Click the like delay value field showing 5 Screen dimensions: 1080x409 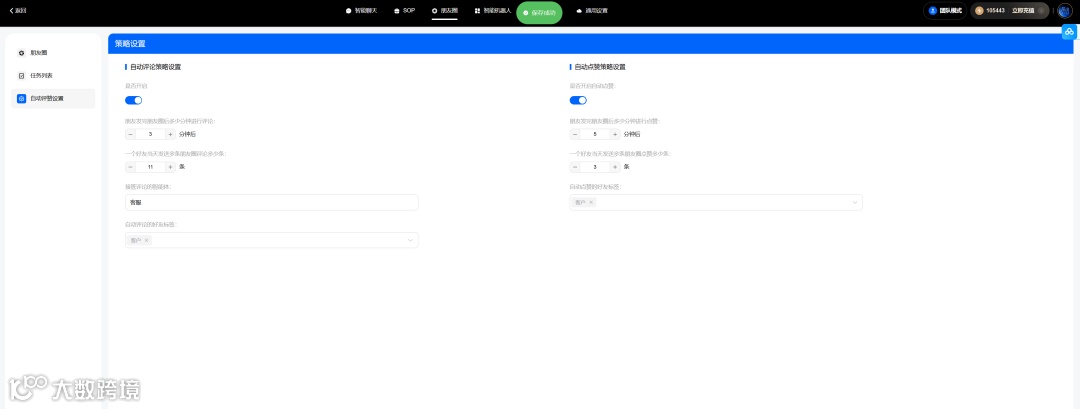coord(595,134)
